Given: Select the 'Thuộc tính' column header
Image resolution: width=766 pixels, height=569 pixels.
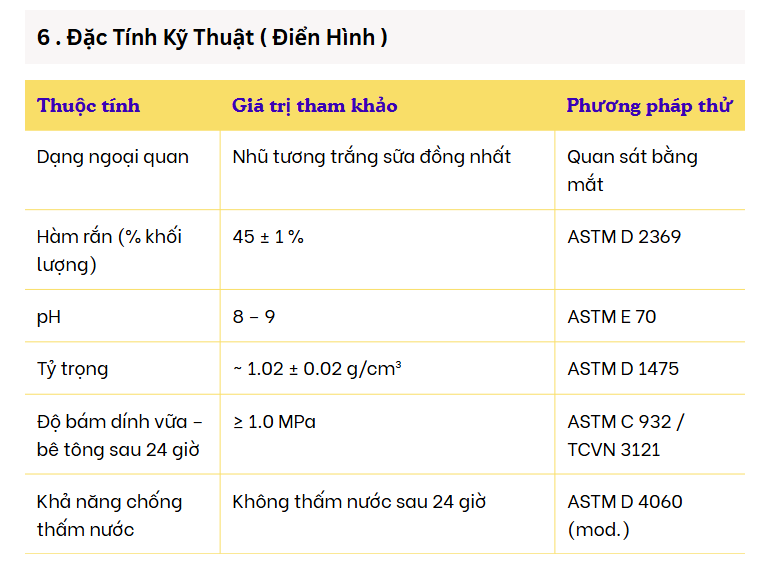Looking at the screenshot, I should point(88,105).
